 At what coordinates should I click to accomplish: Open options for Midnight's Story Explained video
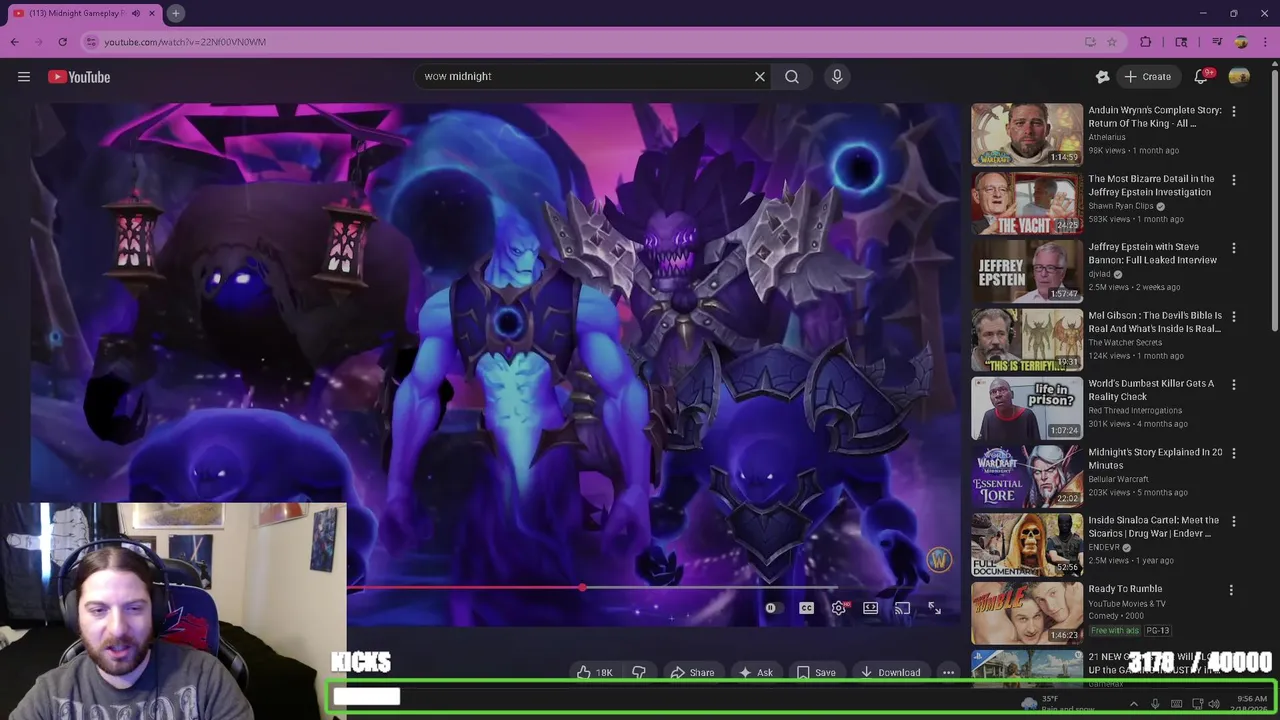click(1234, 453)
